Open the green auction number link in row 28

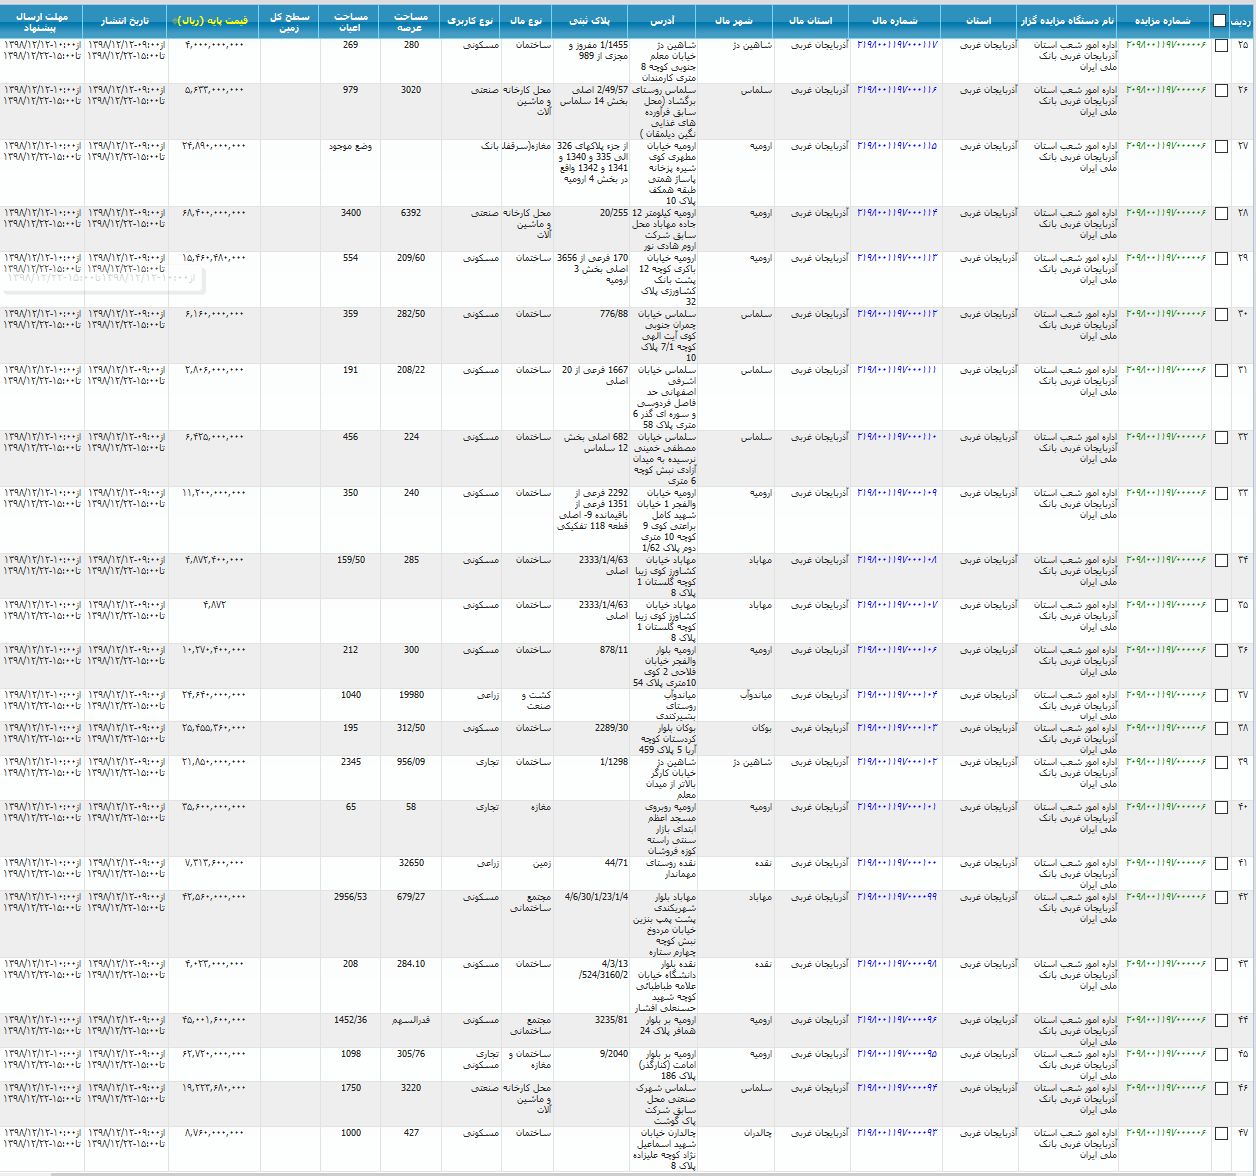click(x=1166, y=213)
